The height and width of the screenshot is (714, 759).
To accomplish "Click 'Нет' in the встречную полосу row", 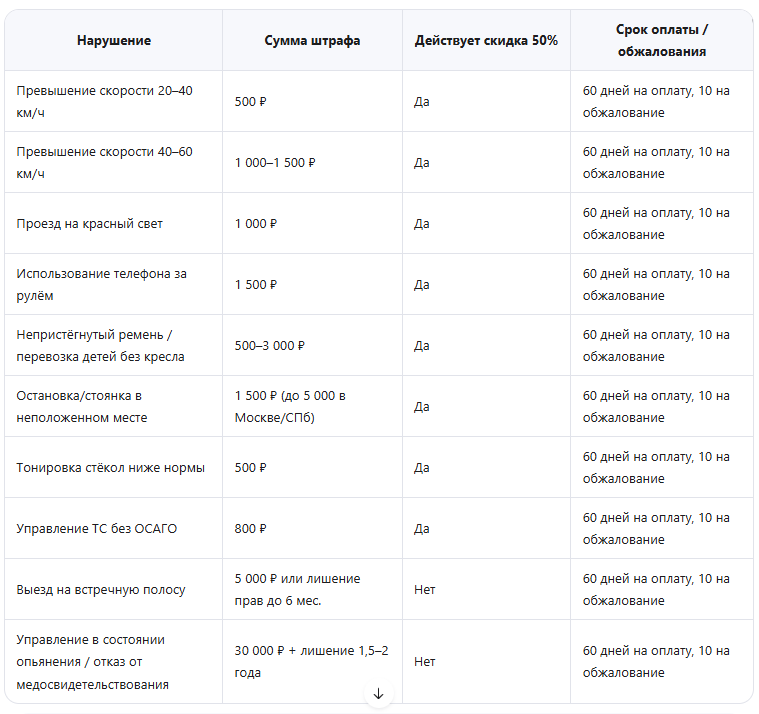I will [x=425, y=590].
